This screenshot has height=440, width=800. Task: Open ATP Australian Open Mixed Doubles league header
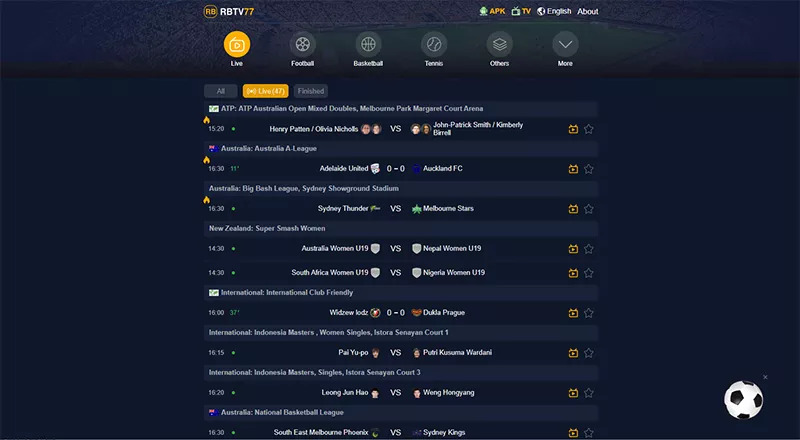401,109
